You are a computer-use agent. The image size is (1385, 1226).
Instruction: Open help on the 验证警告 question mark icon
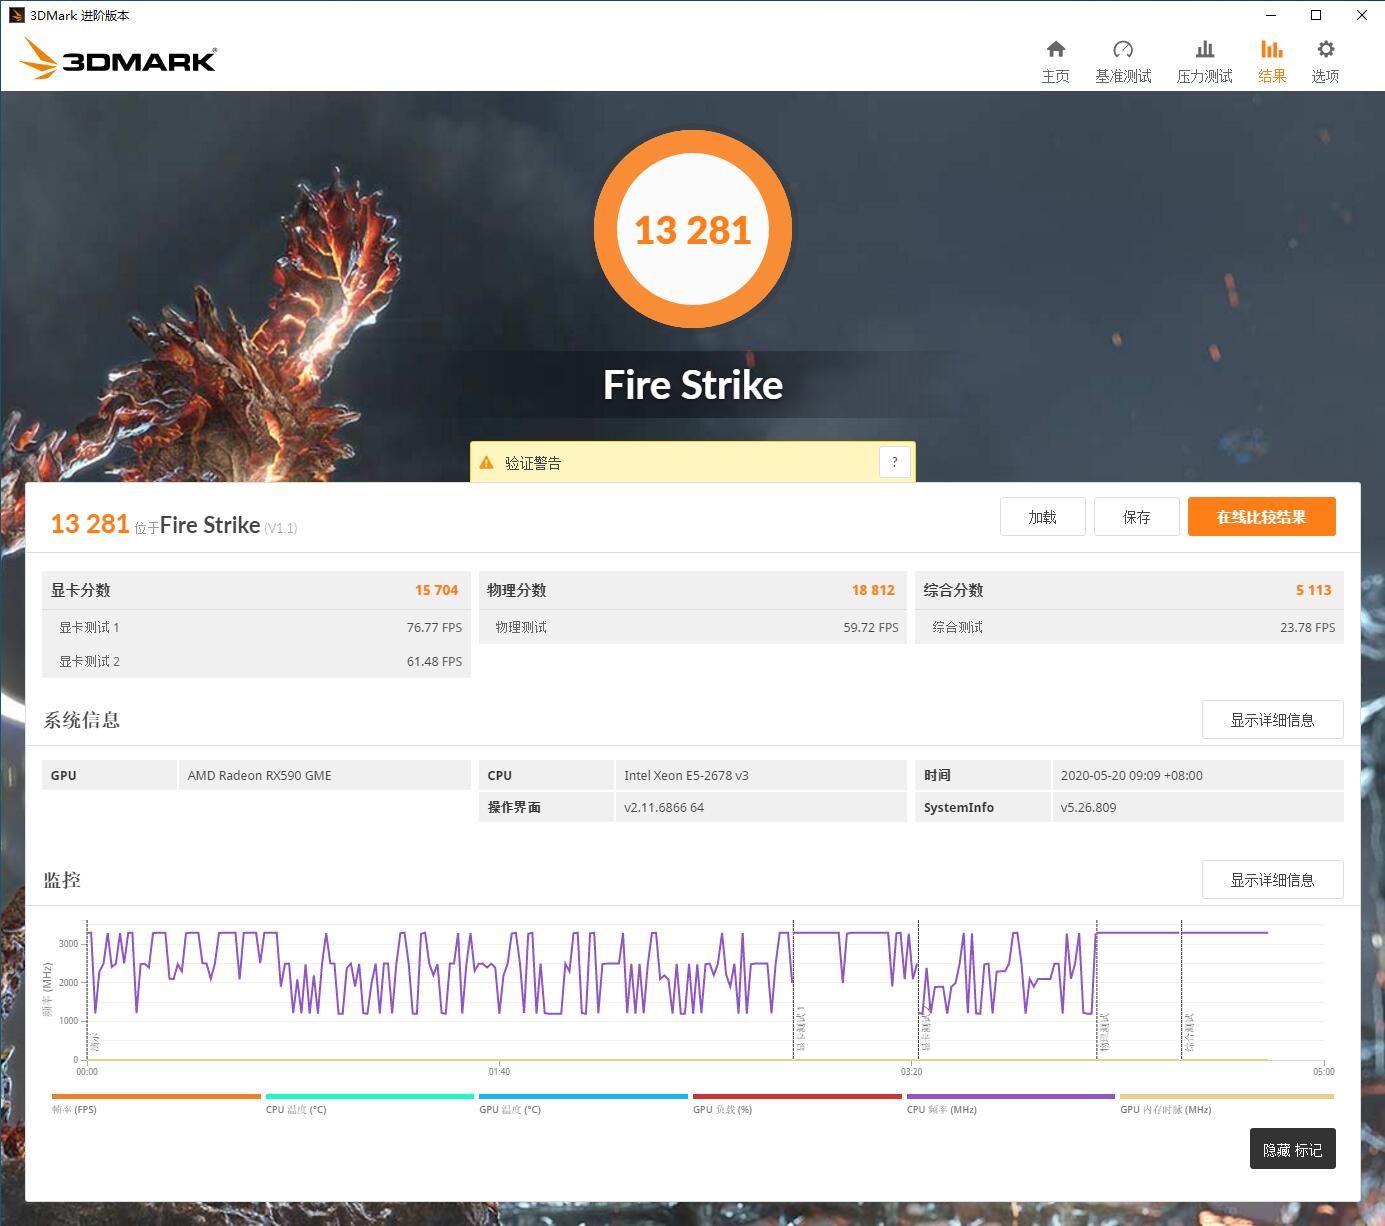coord(895,461)
